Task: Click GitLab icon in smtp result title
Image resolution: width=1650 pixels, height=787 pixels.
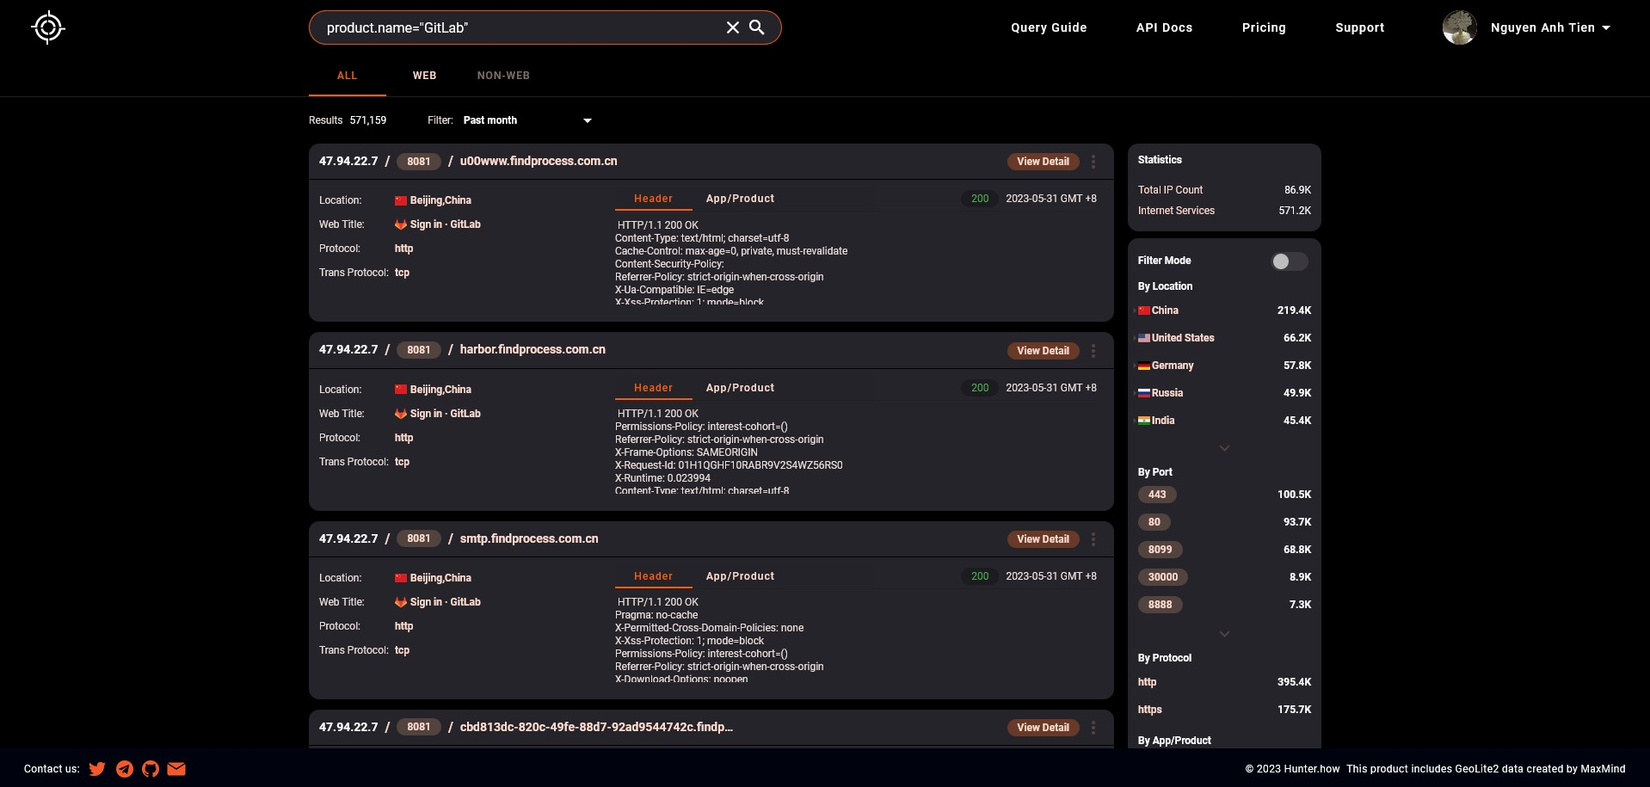Action: point(401,602)
